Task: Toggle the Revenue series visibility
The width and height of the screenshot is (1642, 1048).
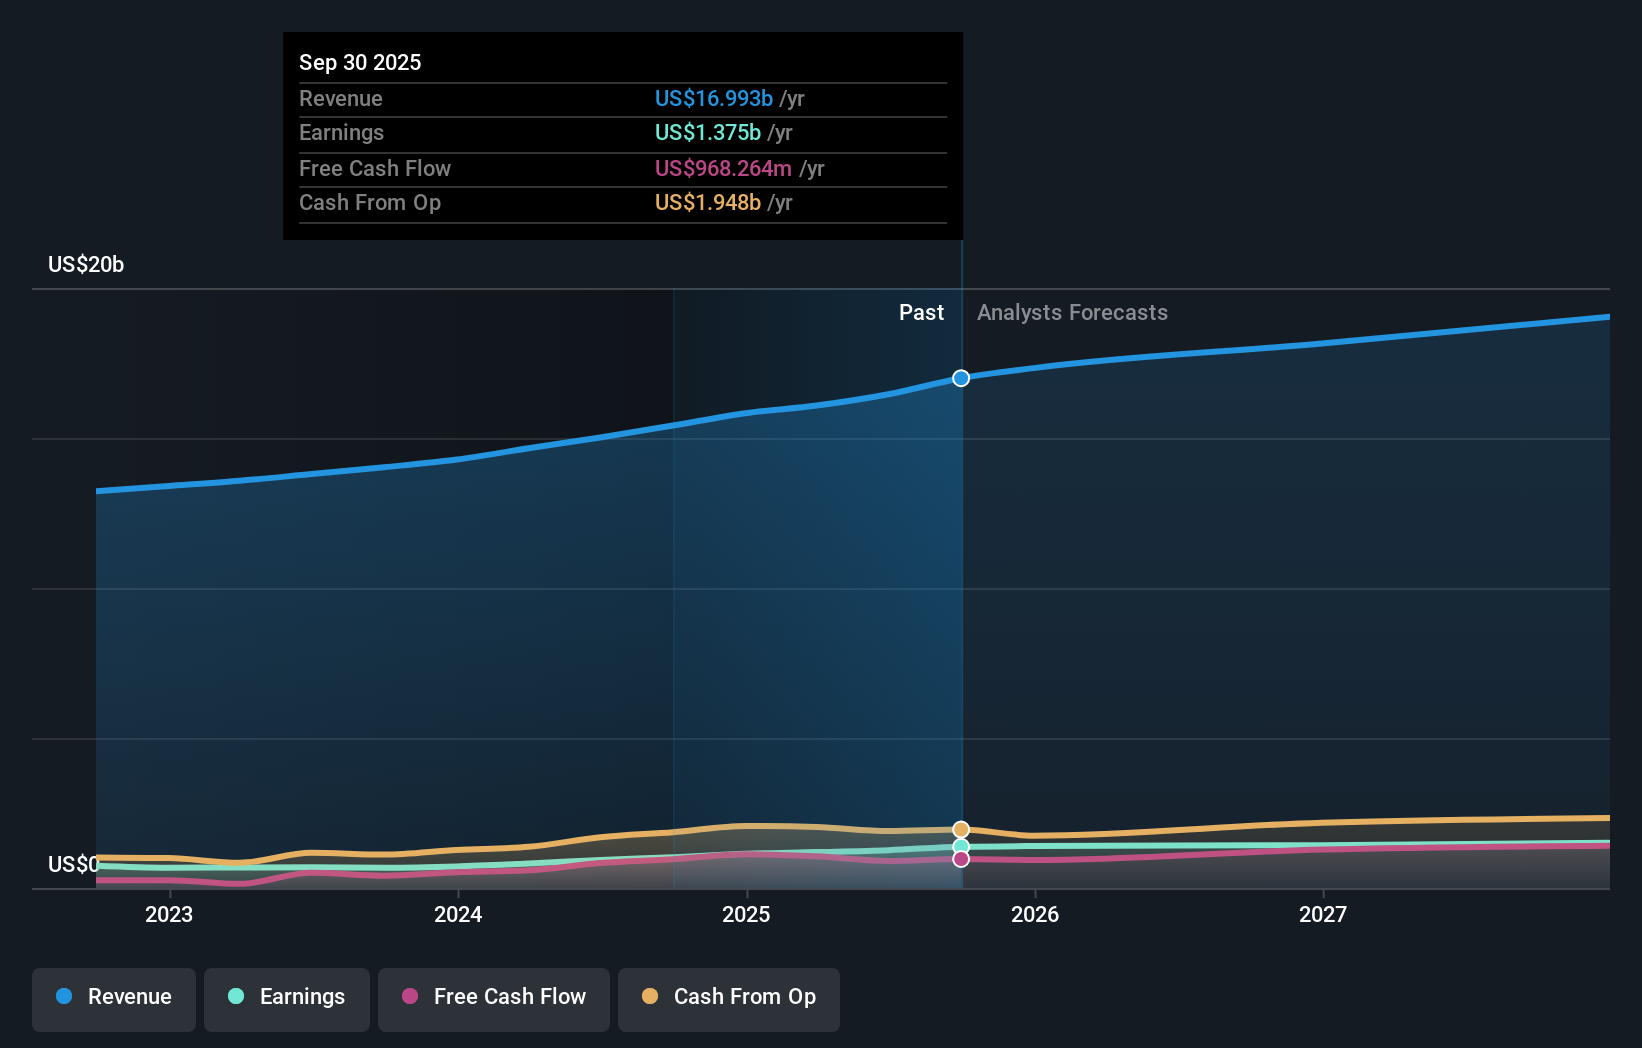Action: [113, 997]
